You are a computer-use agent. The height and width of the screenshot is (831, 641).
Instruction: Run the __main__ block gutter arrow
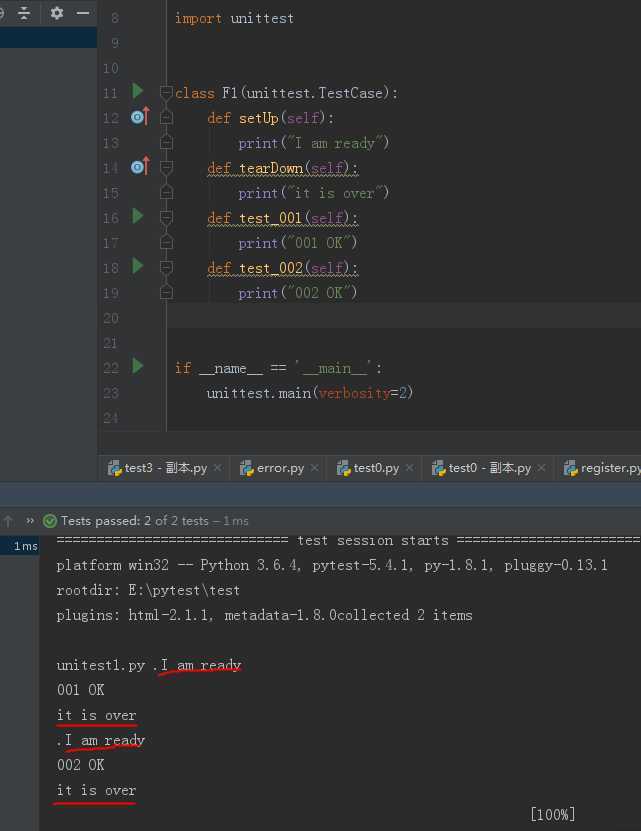[x=138, y=366]
